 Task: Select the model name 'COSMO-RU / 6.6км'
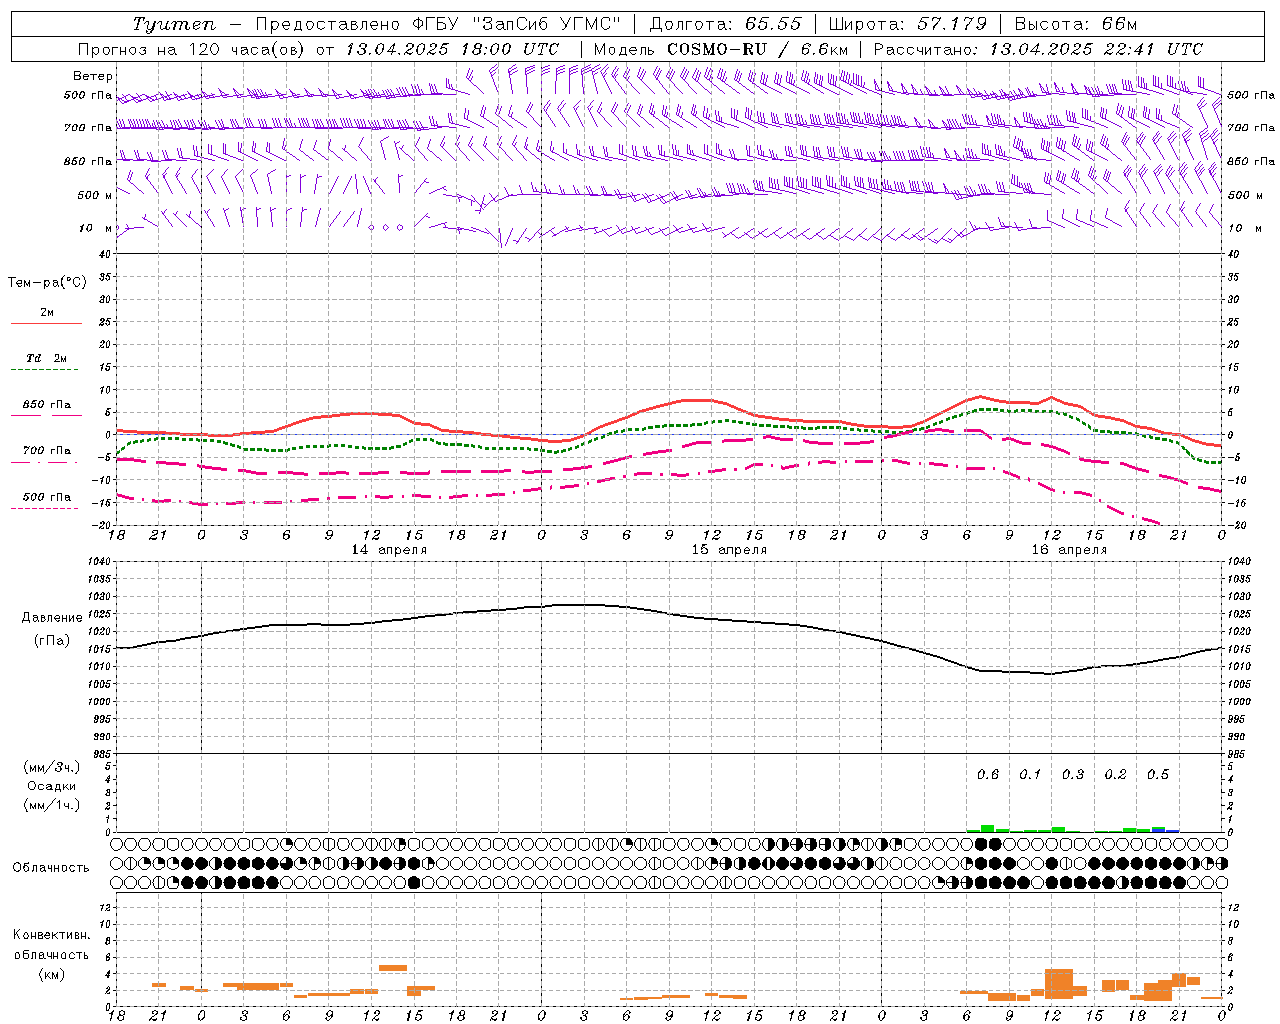tap(757, 49)
